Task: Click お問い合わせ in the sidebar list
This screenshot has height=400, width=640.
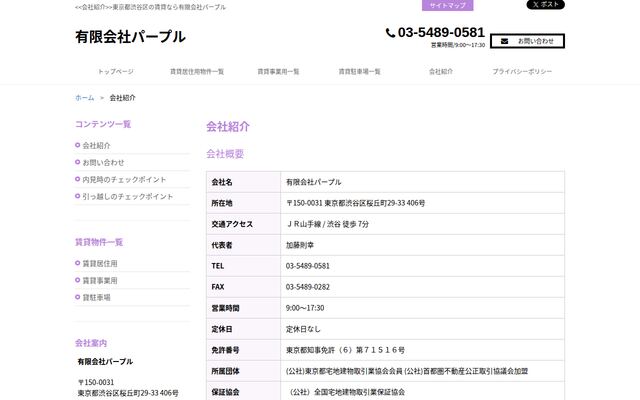Action: click(x=103, y=162)
